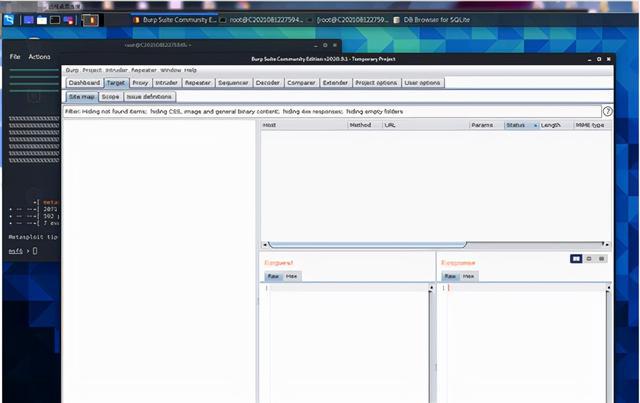This screenshot has width=640, height=403.
Task: Open the Project options tab
Action: tap(376, 83)
